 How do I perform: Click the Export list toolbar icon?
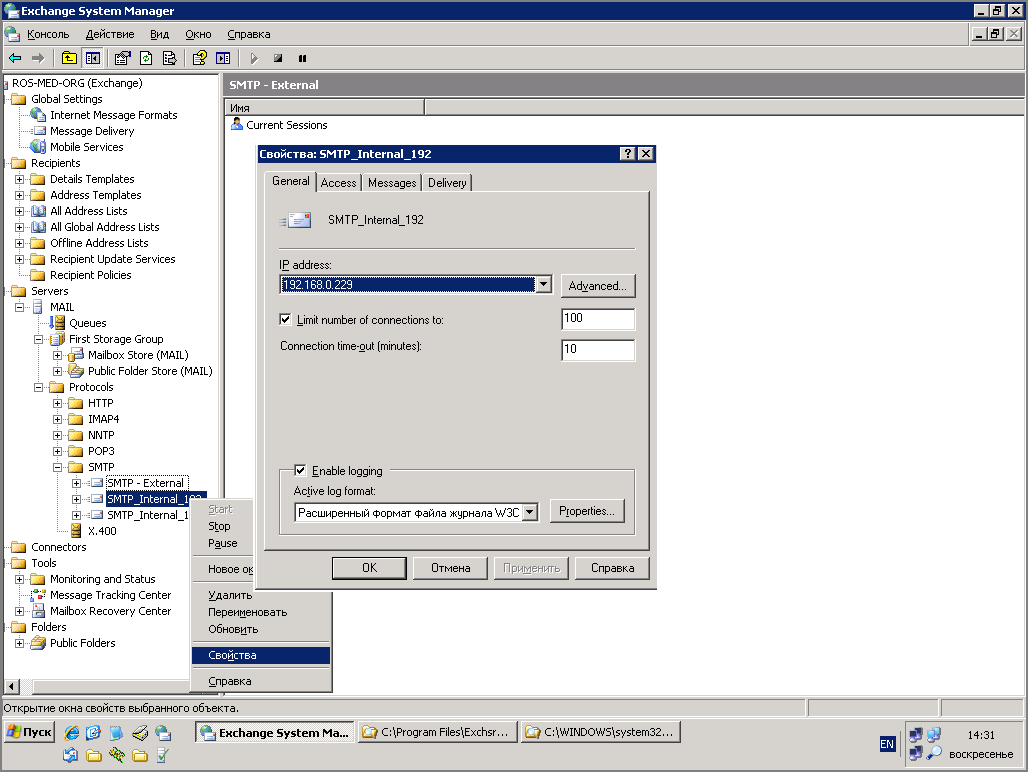pos(170,58)
